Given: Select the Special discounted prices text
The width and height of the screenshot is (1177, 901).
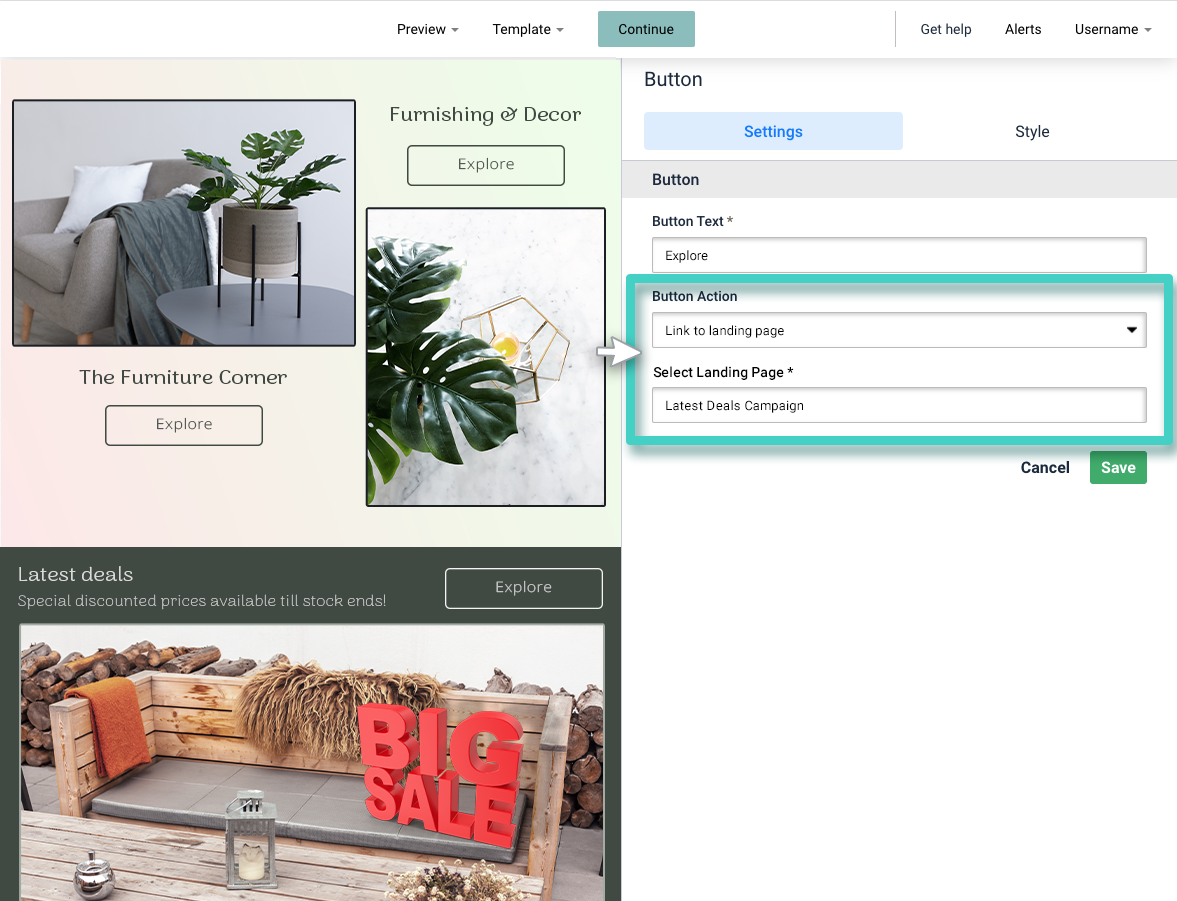Looking at the screenshot, I should [202, 601].
